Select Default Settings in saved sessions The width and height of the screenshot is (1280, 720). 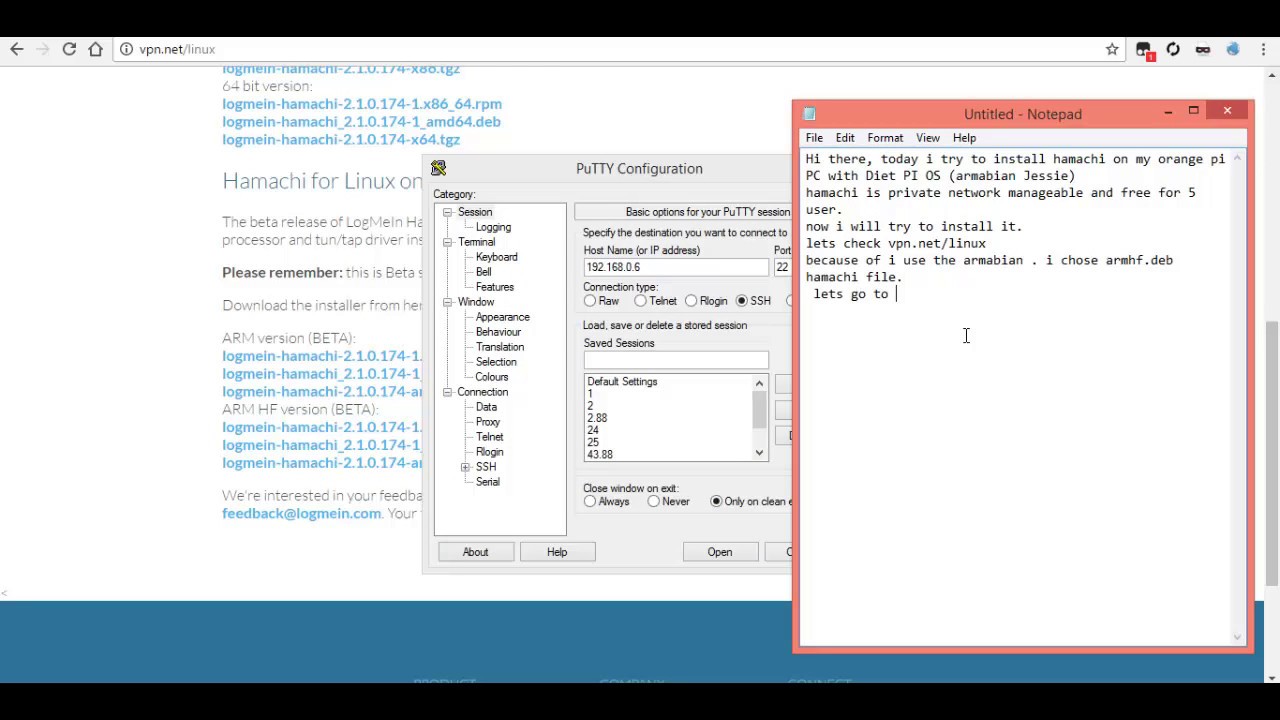[622, 382]
